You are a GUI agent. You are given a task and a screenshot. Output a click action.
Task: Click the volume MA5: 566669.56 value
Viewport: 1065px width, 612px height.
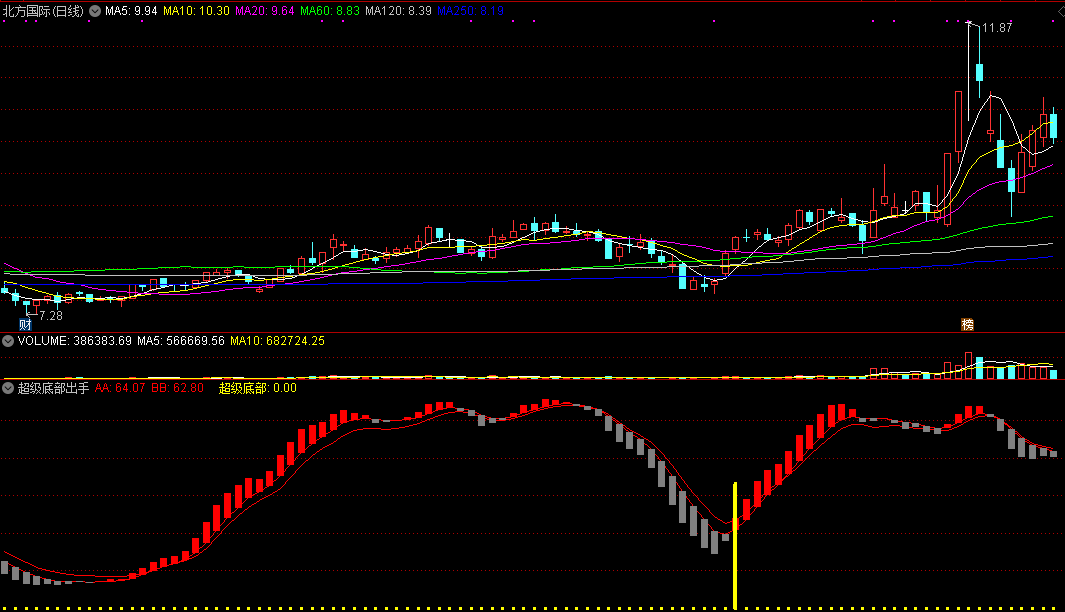pyautogui.click(x=181, y=341)
